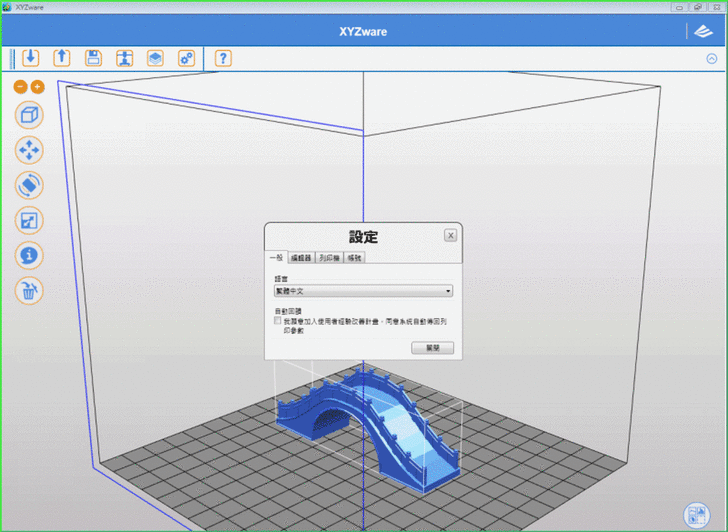Open the 語言 language dropdown
Screen dimensions: 728x532
pyautogui.click(x=363, y=291)
